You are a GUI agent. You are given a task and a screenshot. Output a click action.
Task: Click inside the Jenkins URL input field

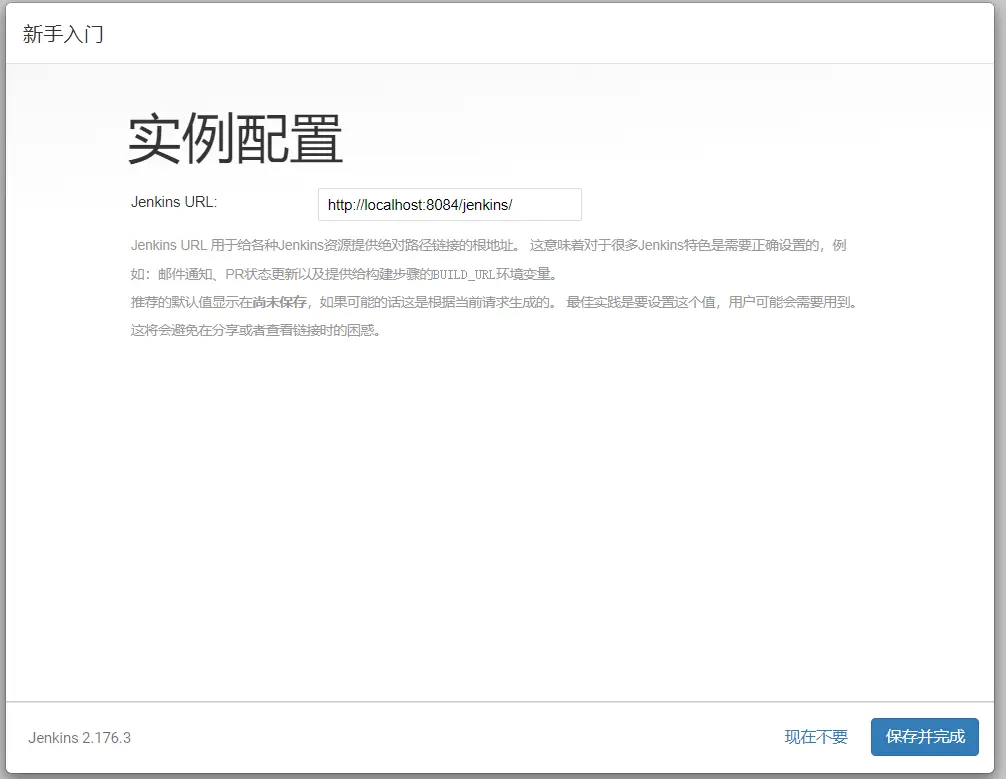tap(448, 204)
